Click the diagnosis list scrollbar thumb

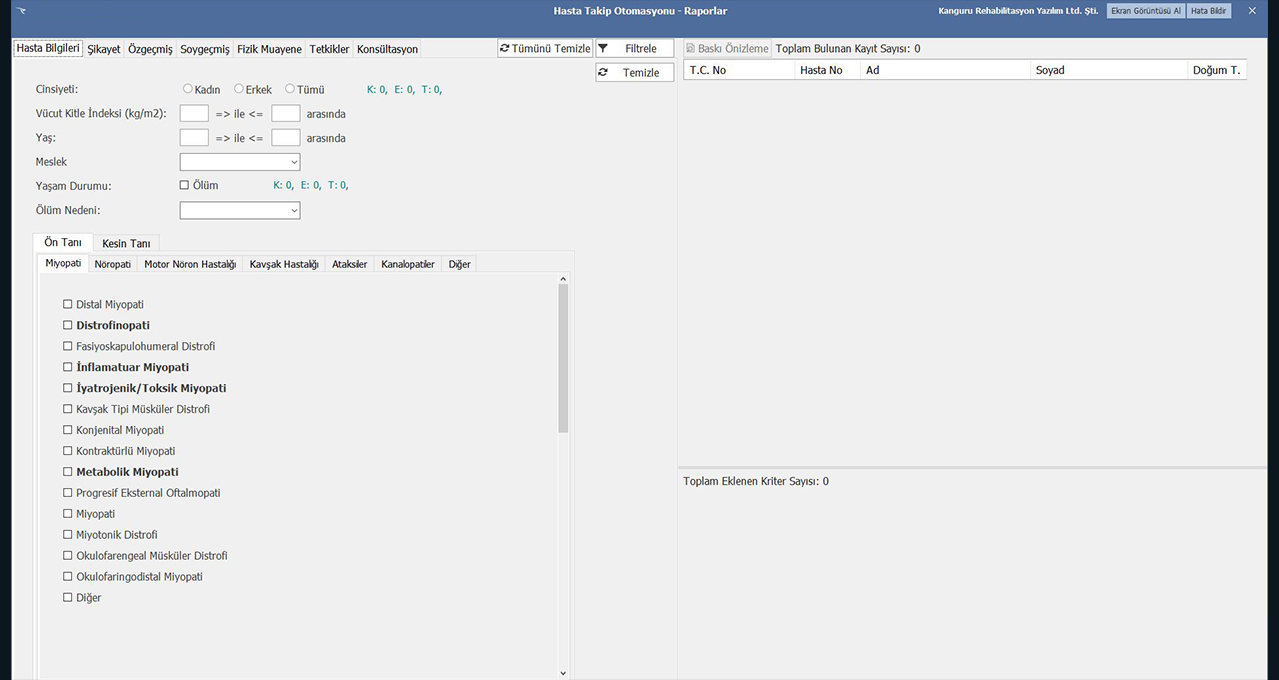pos(563,358)
